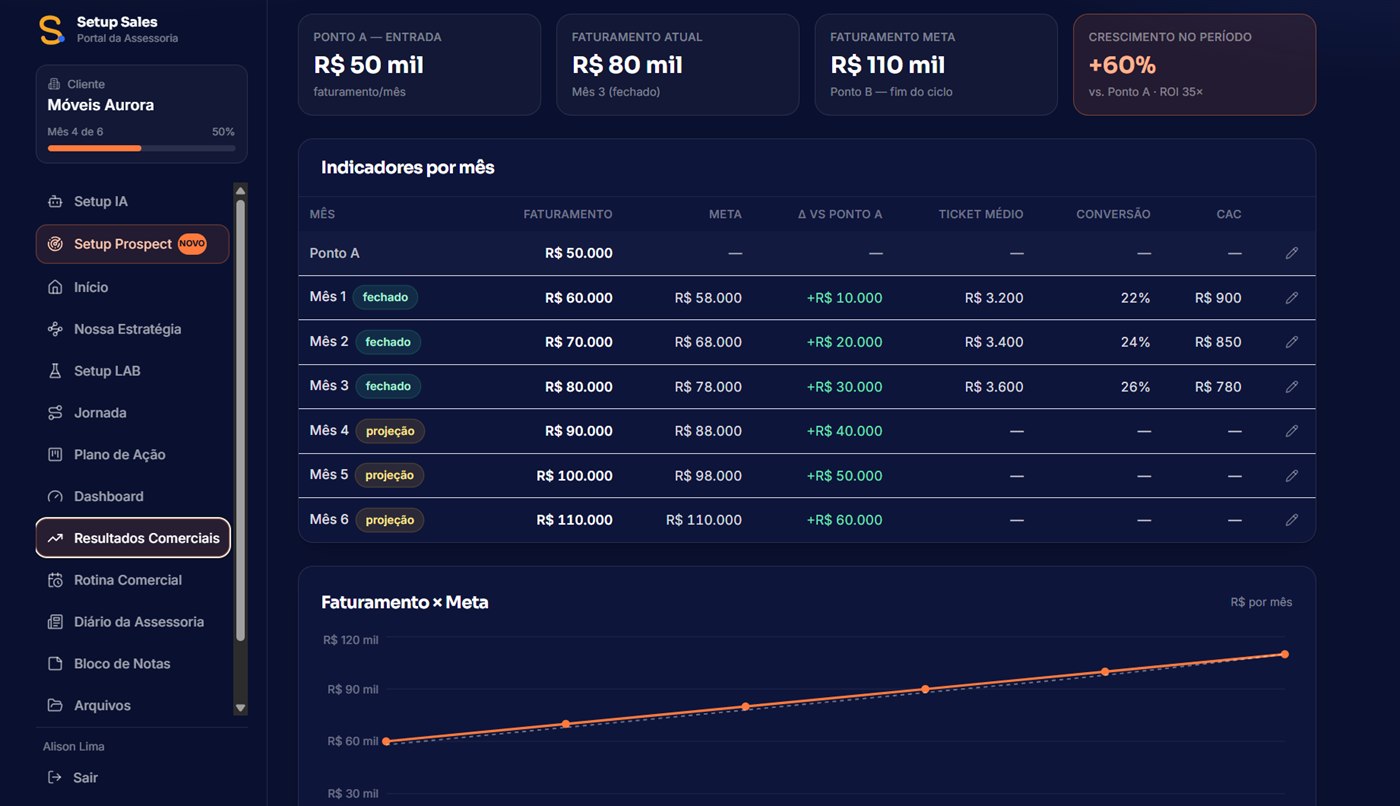Screen dimensions: 1400x806
Task: Click the Sair logout link
Action: tap(72, 778)
